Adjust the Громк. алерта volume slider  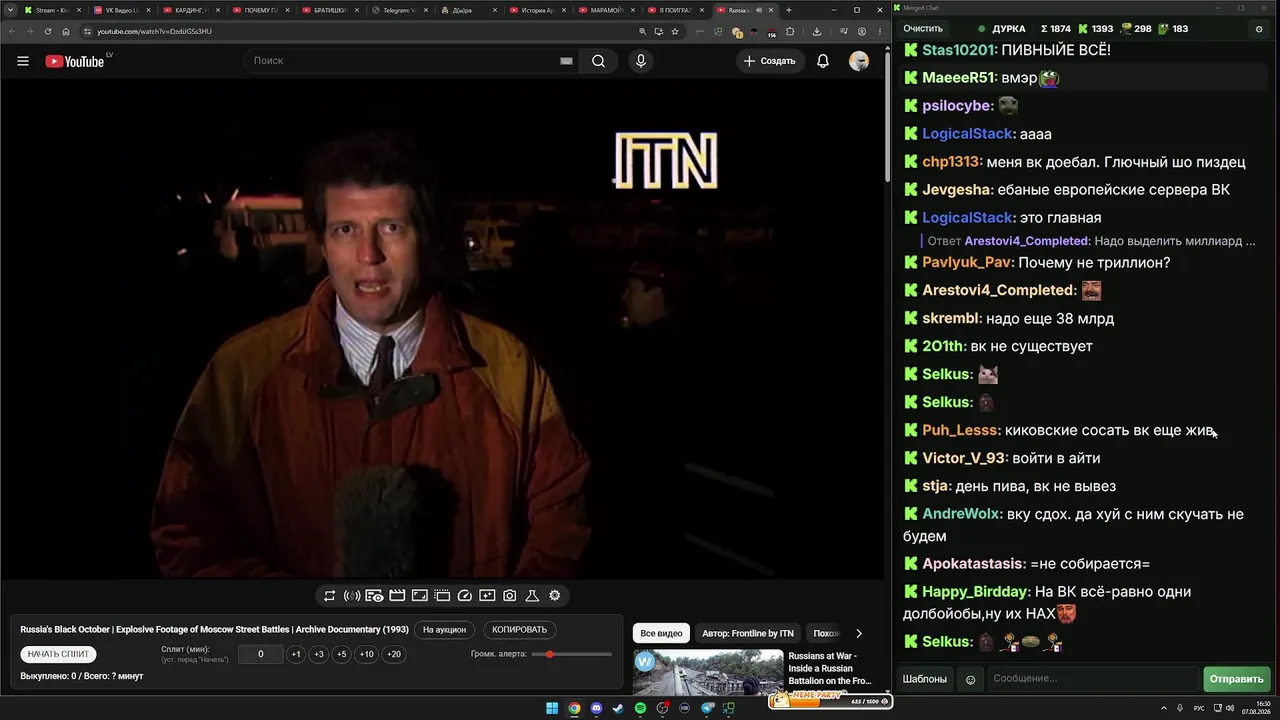coord(572,654)
